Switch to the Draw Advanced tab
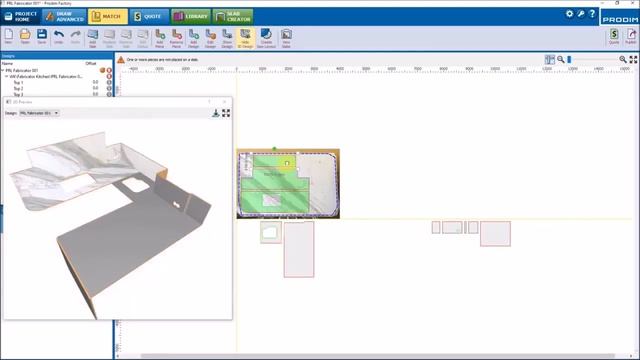The width and height of the screenshot is (640, 360). click(x=64, y=16)
